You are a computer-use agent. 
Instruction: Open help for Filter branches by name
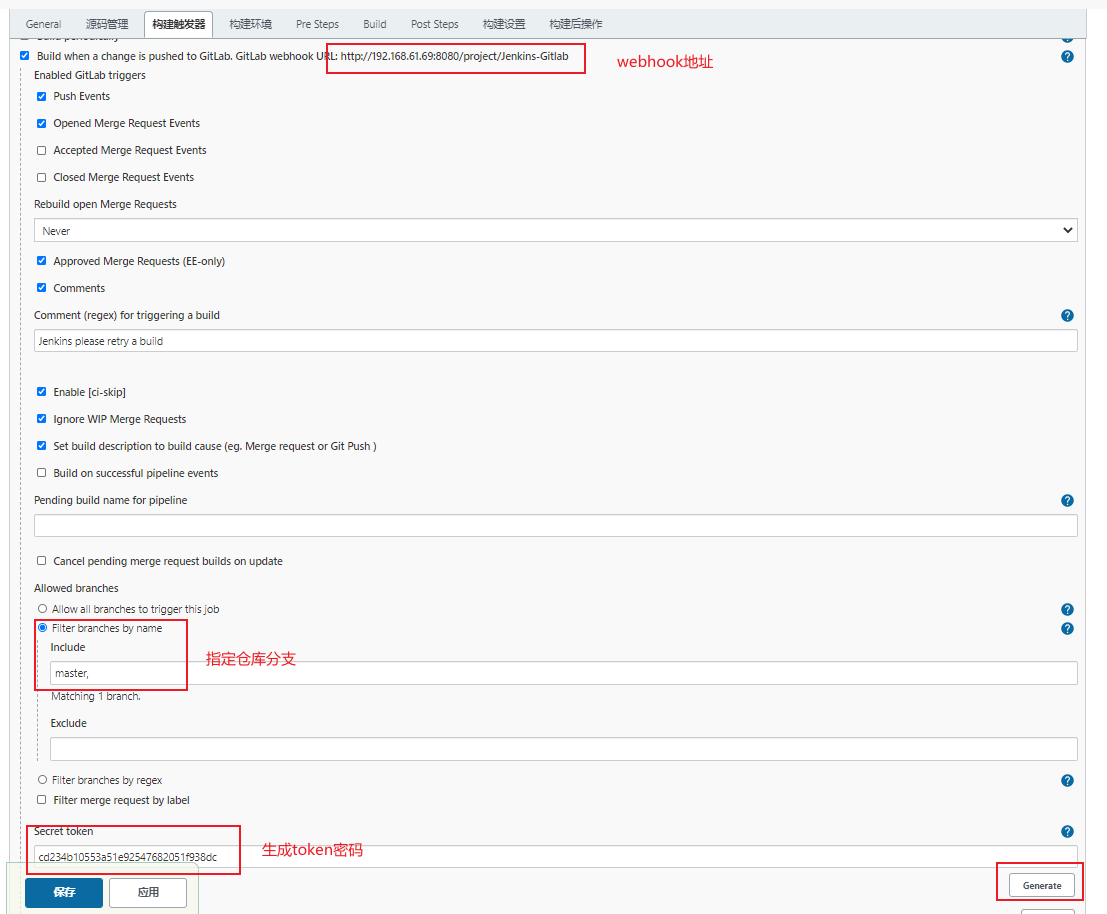1067,628
